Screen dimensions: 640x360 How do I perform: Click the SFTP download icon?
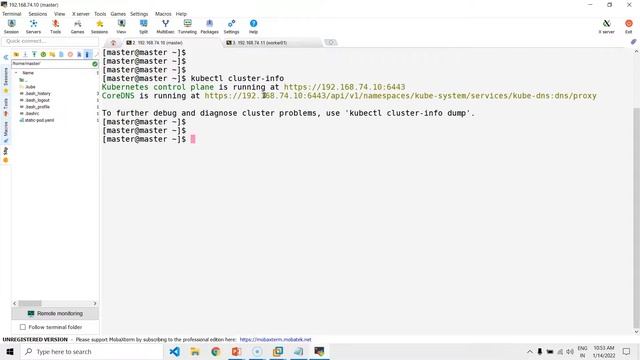point(25,54)
